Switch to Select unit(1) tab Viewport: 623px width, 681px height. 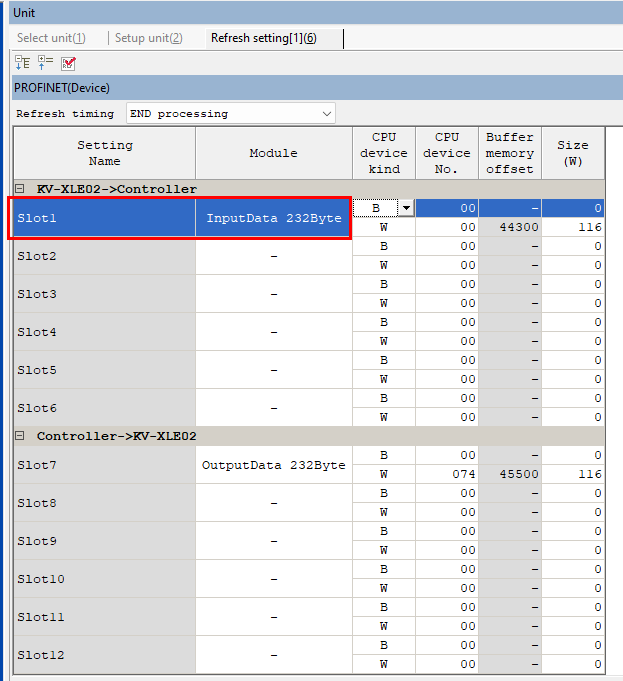tap(51, 38)
